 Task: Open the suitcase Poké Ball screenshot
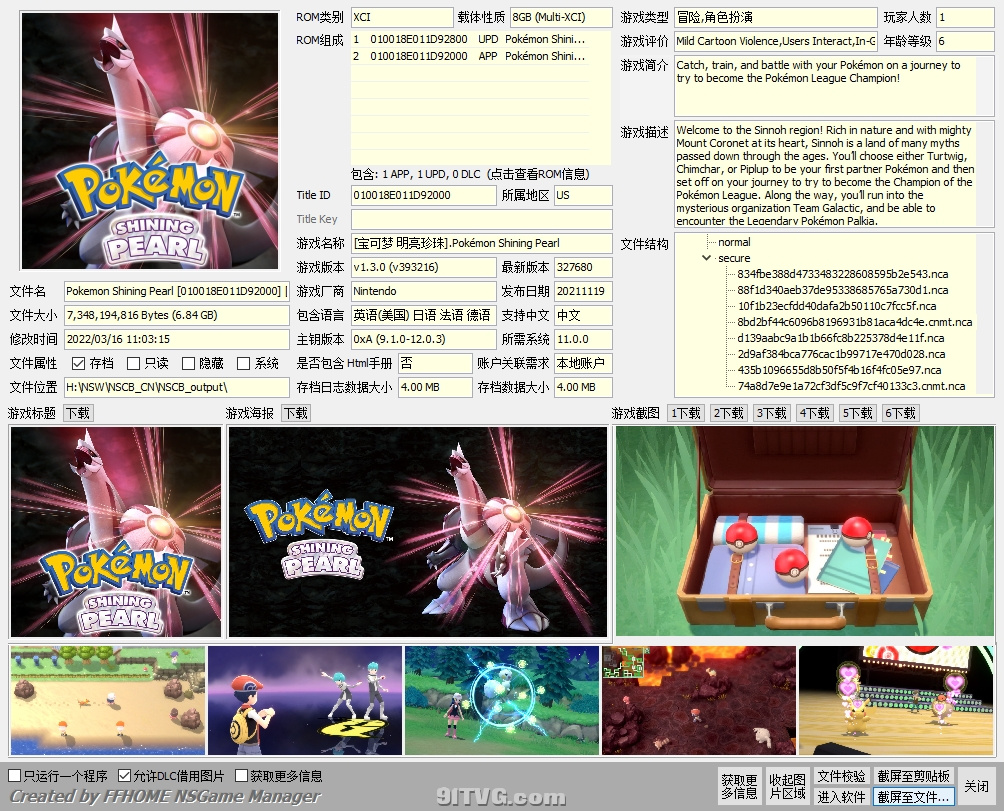(805, 531)
